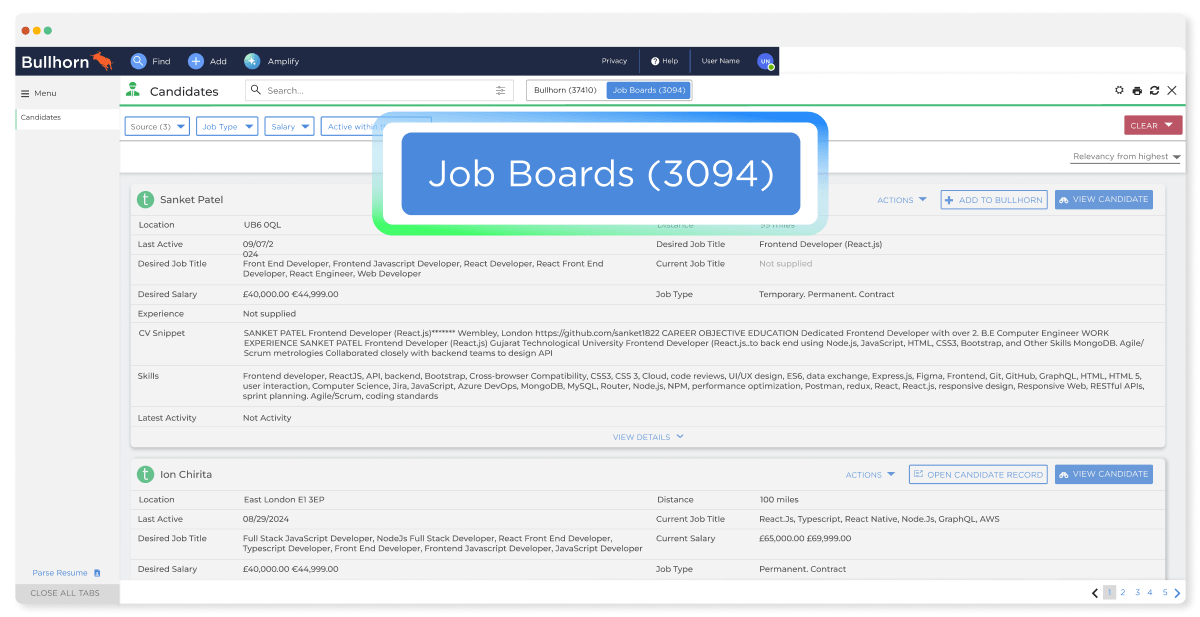The image size is (1200, 617).
Task: Click location value UB6 0QL
Action: click(262, 225)
